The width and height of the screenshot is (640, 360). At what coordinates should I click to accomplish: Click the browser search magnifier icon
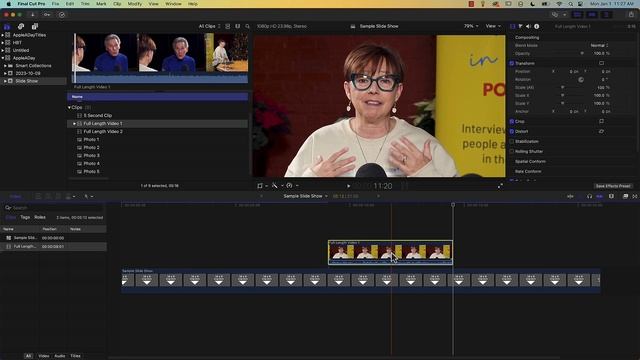point(247,26)
